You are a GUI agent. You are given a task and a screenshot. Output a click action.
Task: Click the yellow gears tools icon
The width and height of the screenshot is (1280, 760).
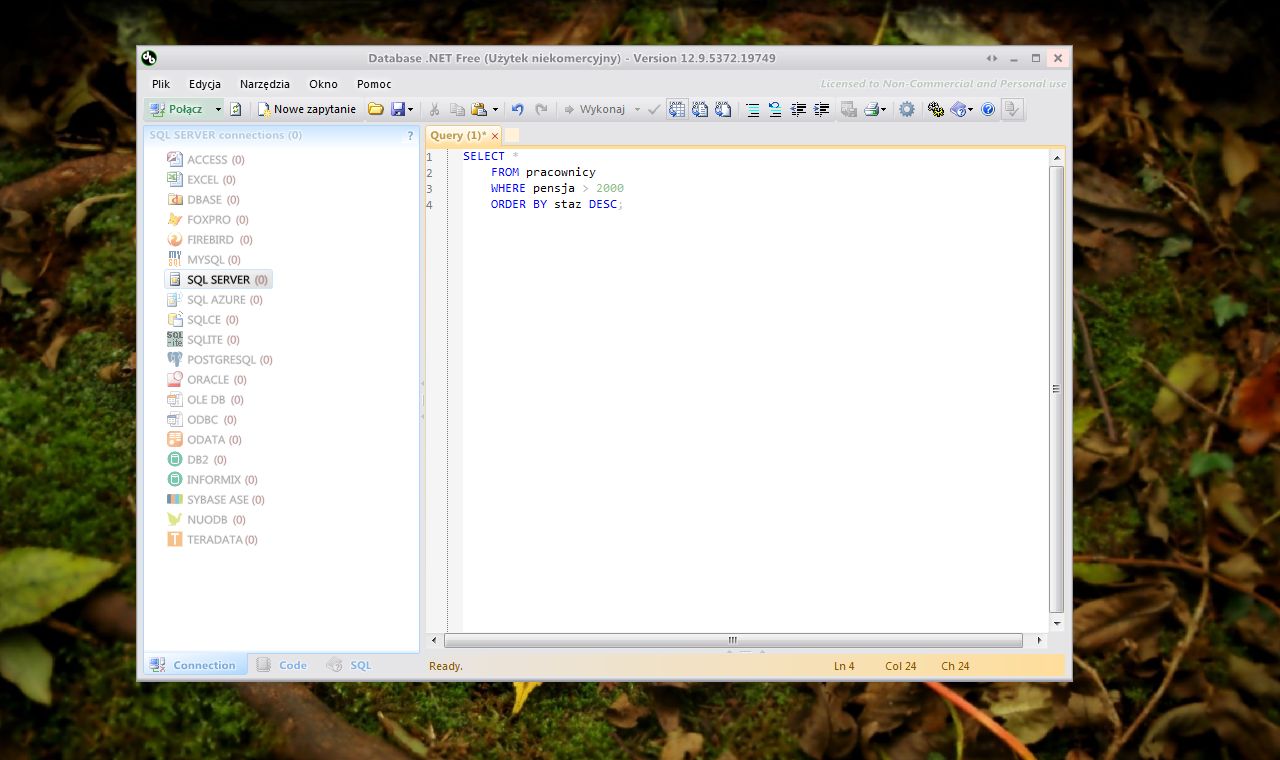coord(936,109)
